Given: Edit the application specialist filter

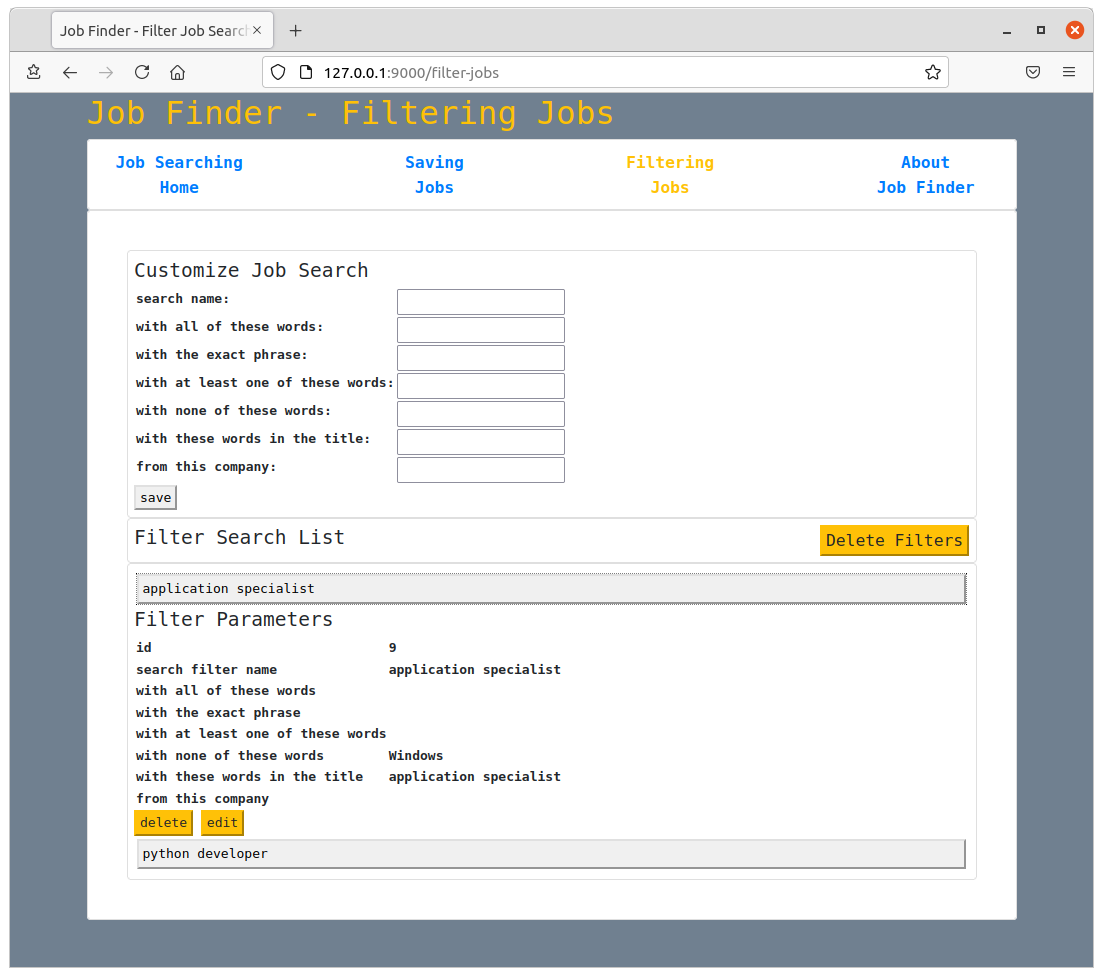Looking at the screenshot, I should pyautogui.click(x=222, y=823).
